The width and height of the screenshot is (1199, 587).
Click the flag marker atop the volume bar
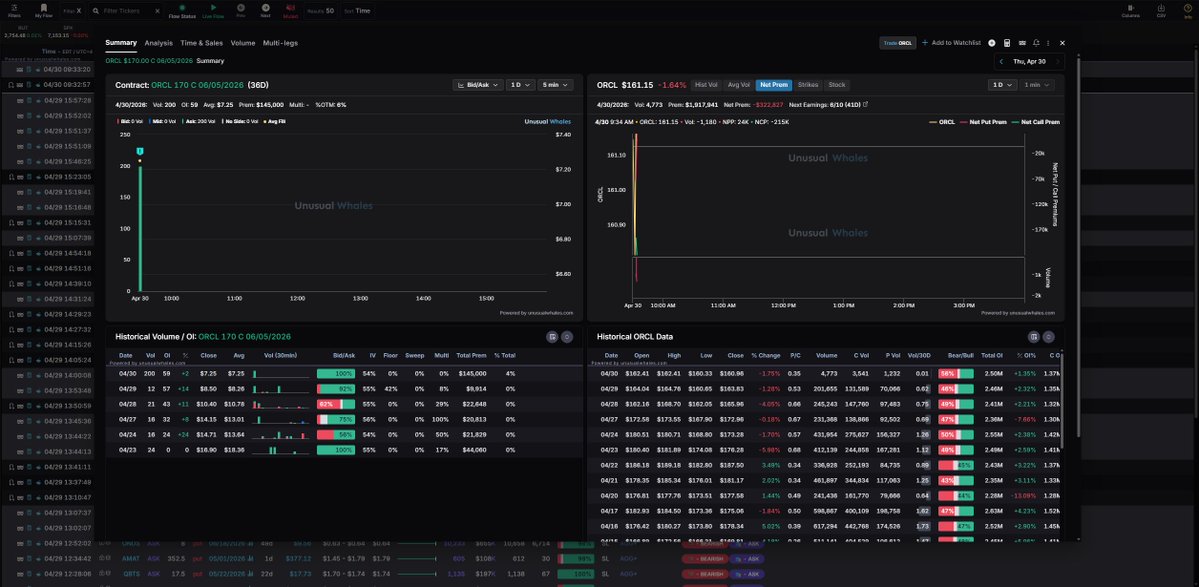(140, 151)
